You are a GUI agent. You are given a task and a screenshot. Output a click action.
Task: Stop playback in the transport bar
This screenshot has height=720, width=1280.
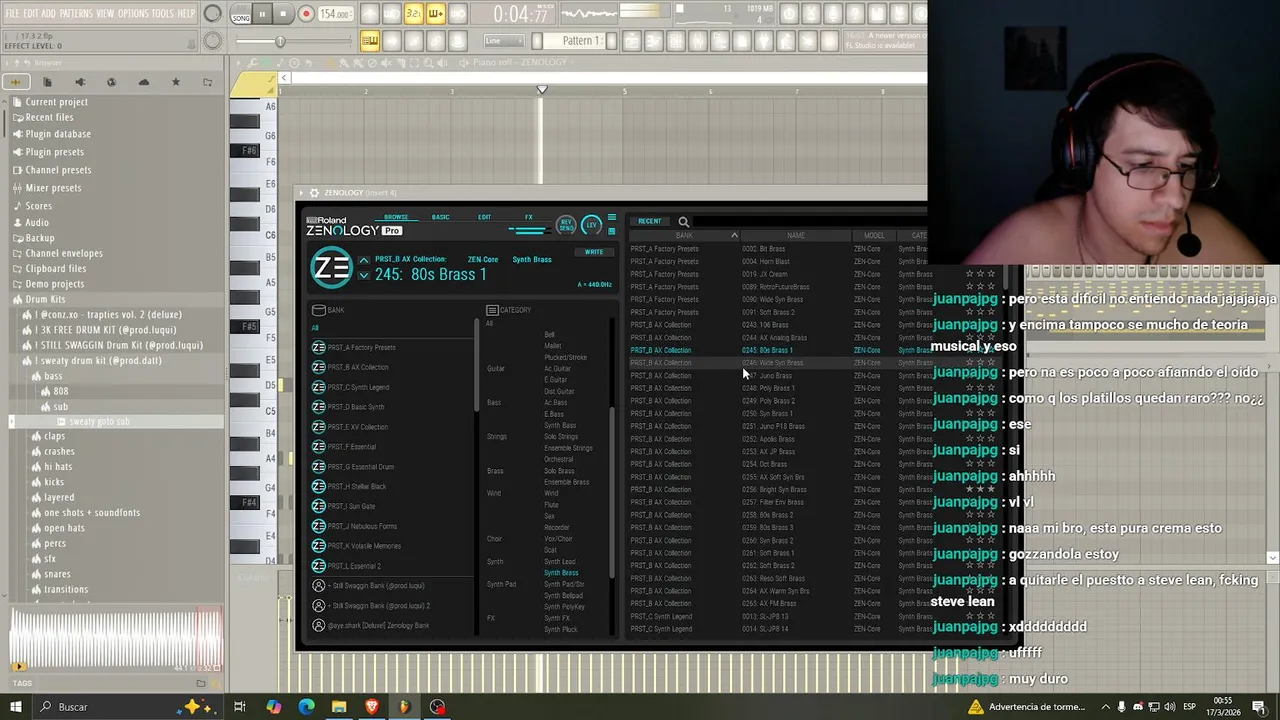pyautogui.click(x=283, y=14)
